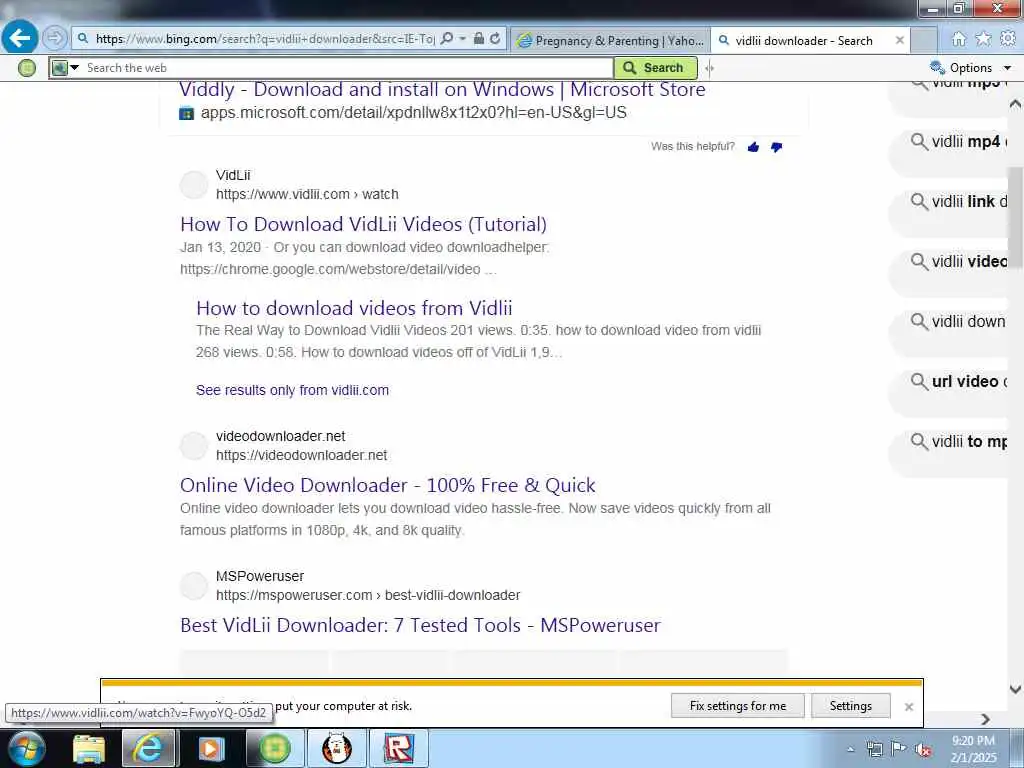Open the Home icon in IE toolbar
The width and height of the screenshot is (1024, 768).
pos(958,39)
